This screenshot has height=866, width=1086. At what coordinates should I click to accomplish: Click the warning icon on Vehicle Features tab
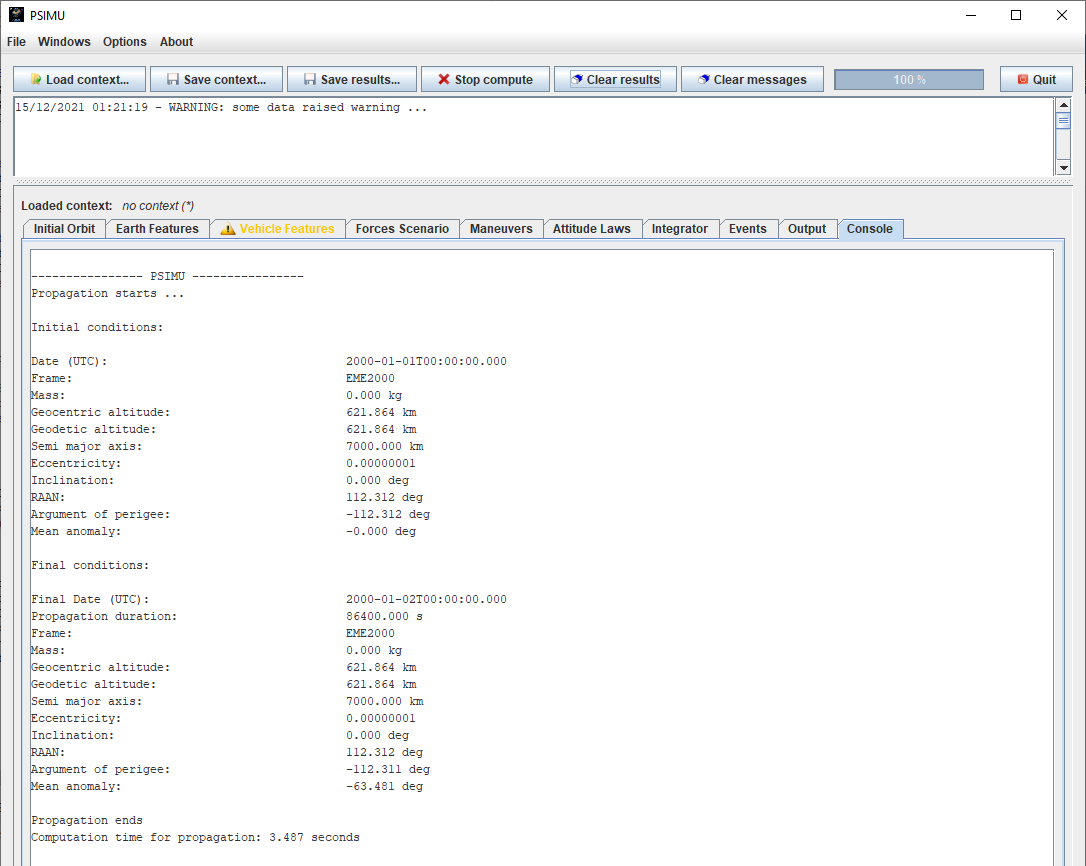pos(228,229)
